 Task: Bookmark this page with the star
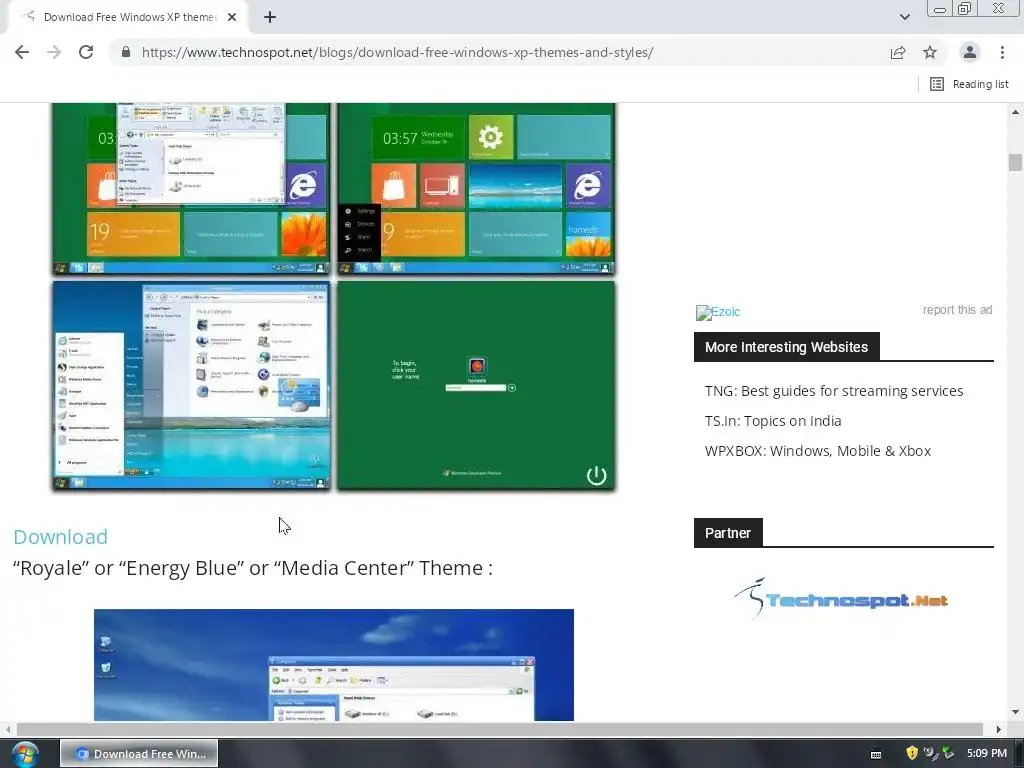930,52
